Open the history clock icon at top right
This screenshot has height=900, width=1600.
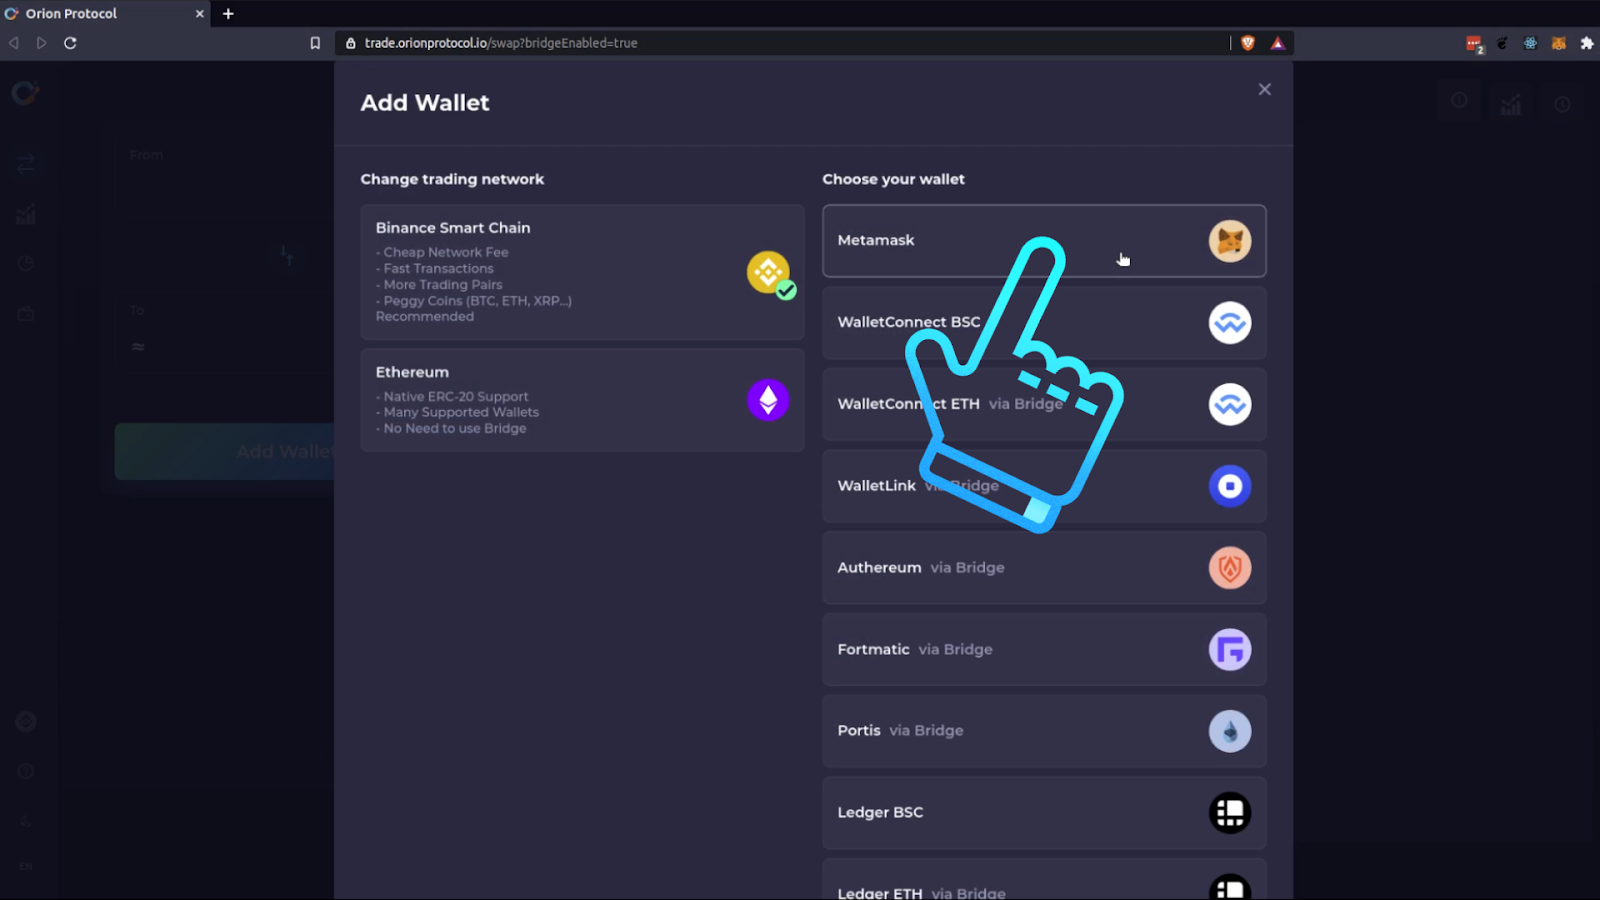[1562, 104]
